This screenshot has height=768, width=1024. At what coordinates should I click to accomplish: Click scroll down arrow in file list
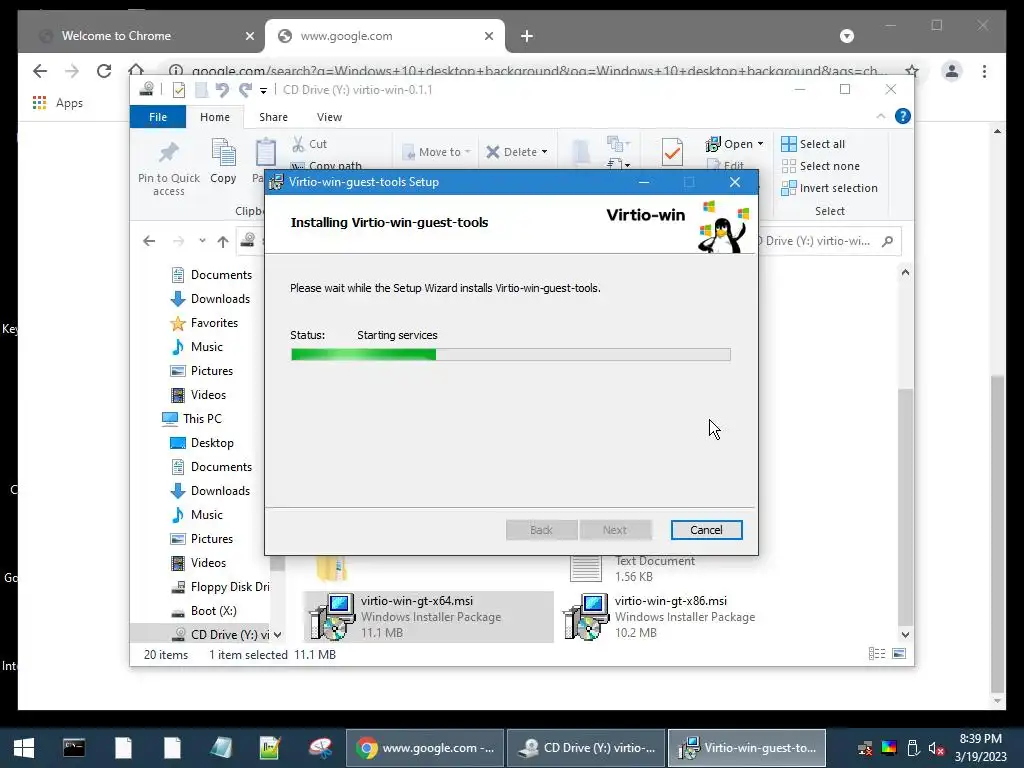click(x=905, y=634)
